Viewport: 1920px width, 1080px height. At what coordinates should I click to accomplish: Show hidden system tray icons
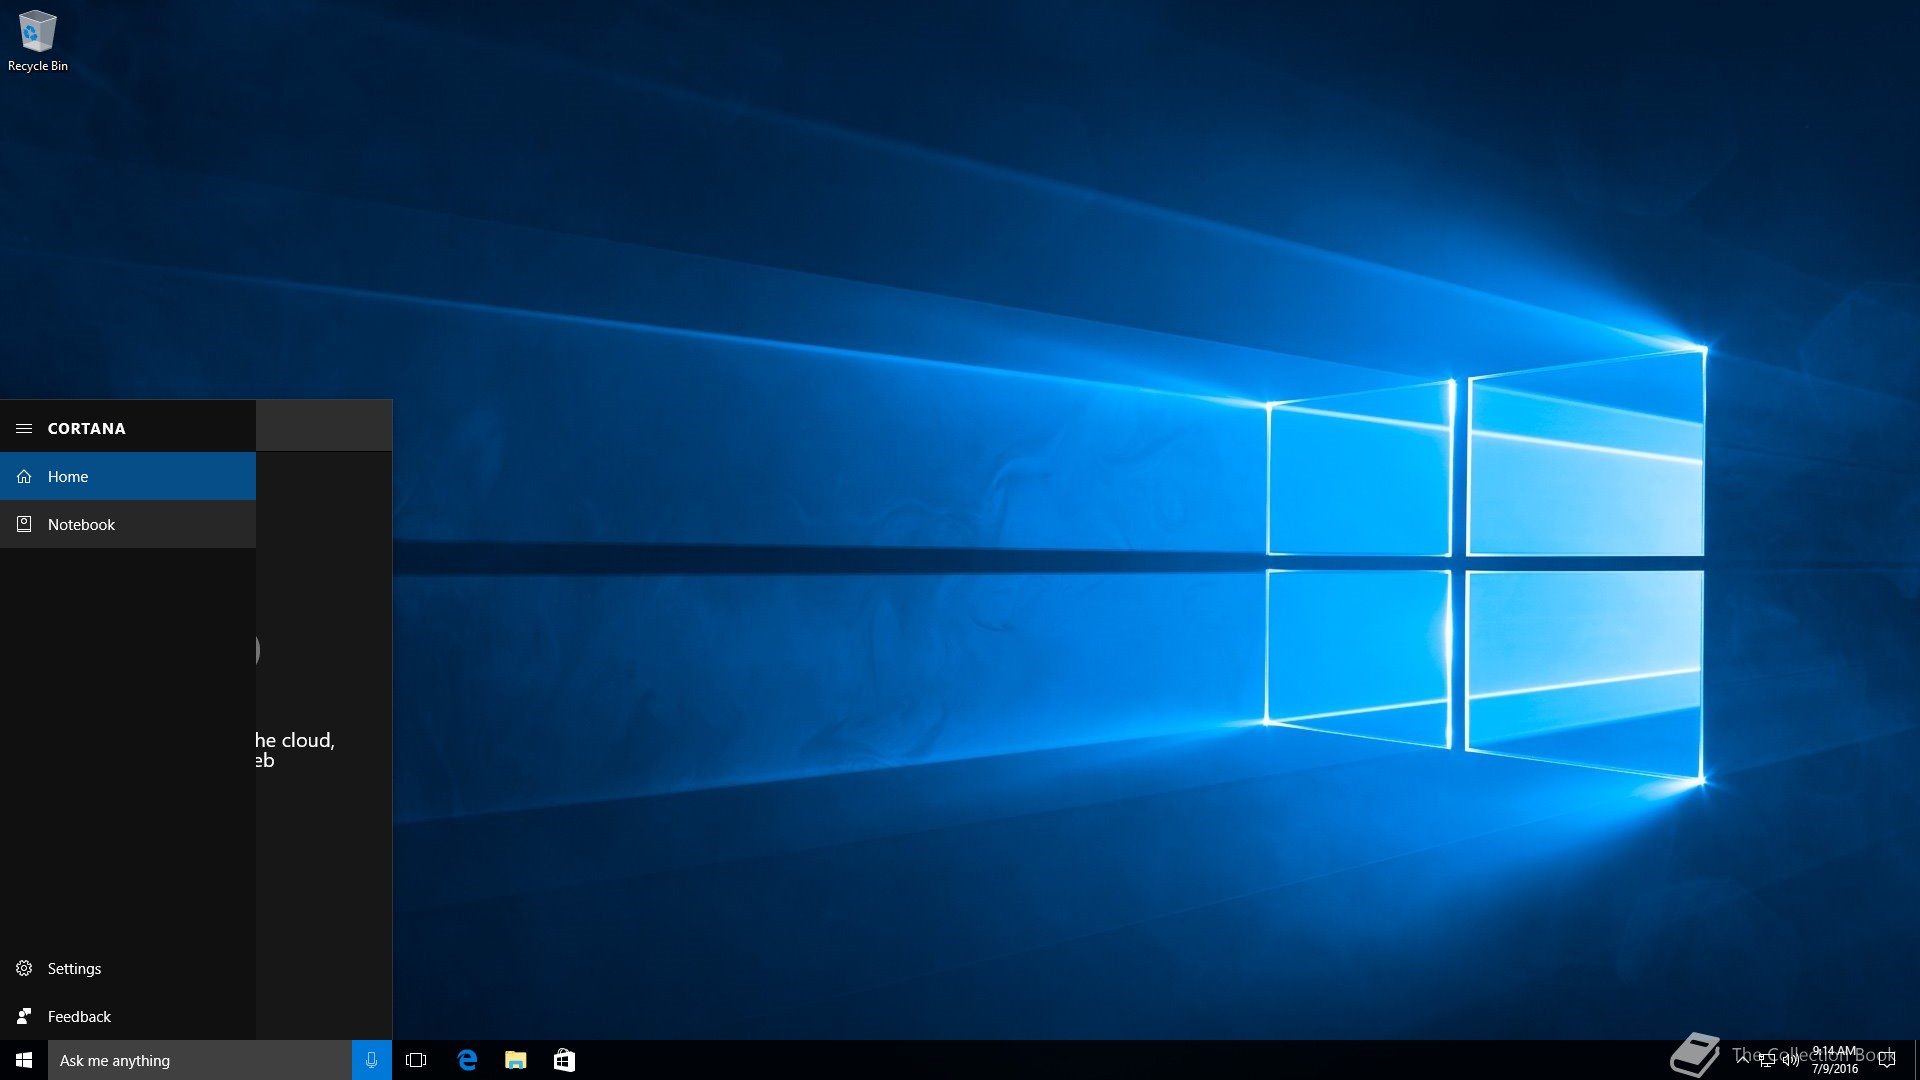click(1743, 1060)
